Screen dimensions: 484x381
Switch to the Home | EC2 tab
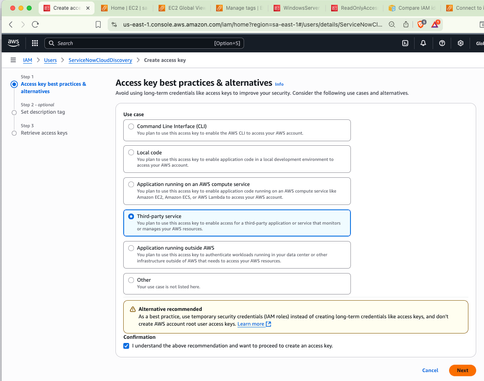tap(124, 8)
